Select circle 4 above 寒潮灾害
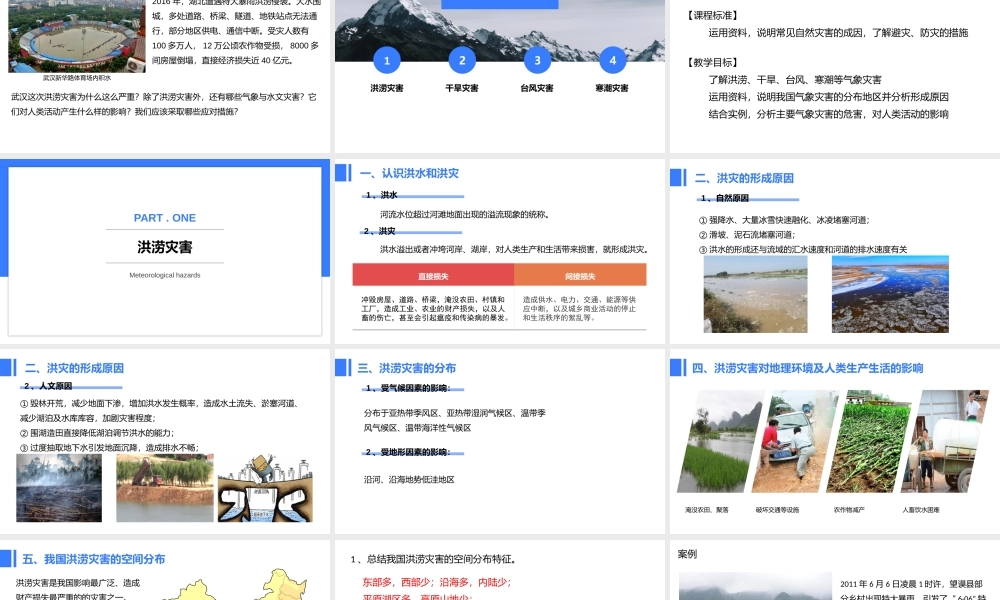Screen dimensions: 1000x600 [x=612, y=61]
